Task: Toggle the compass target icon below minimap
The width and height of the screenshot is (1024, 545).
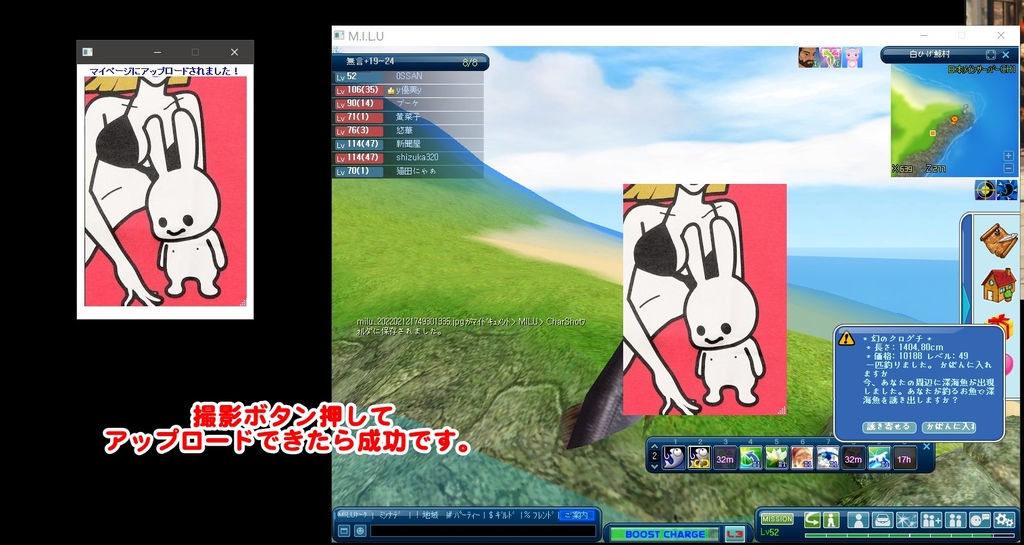Action: [x=985, y=189]
